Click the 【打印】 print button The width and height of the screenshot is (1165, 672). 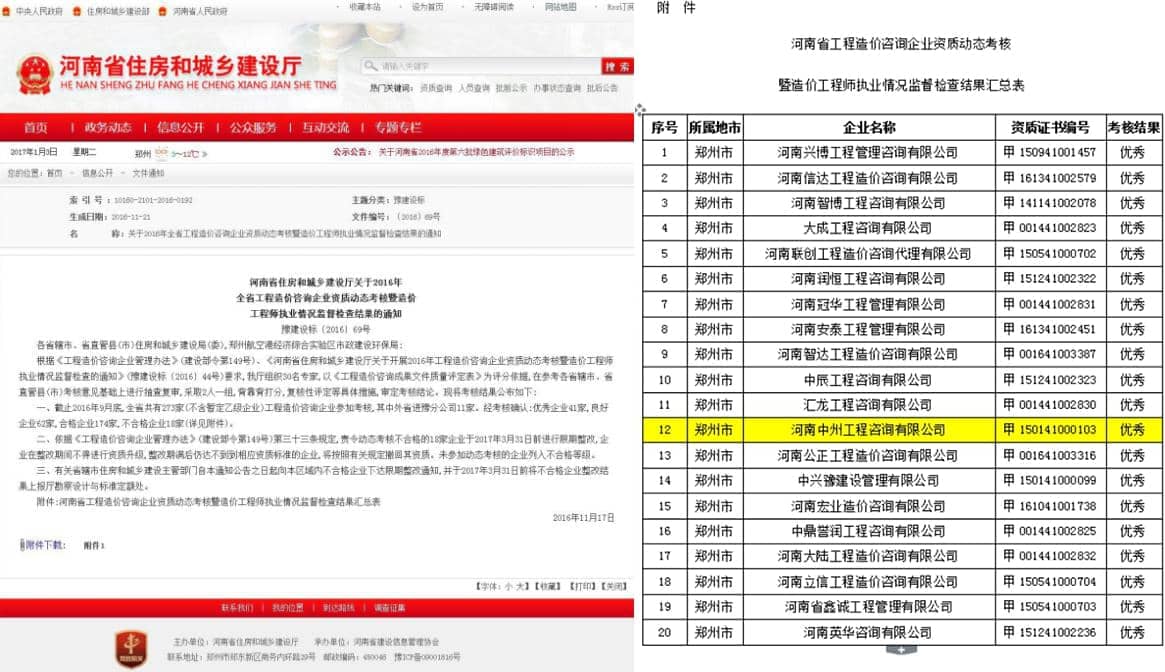[x=582, y=587]
